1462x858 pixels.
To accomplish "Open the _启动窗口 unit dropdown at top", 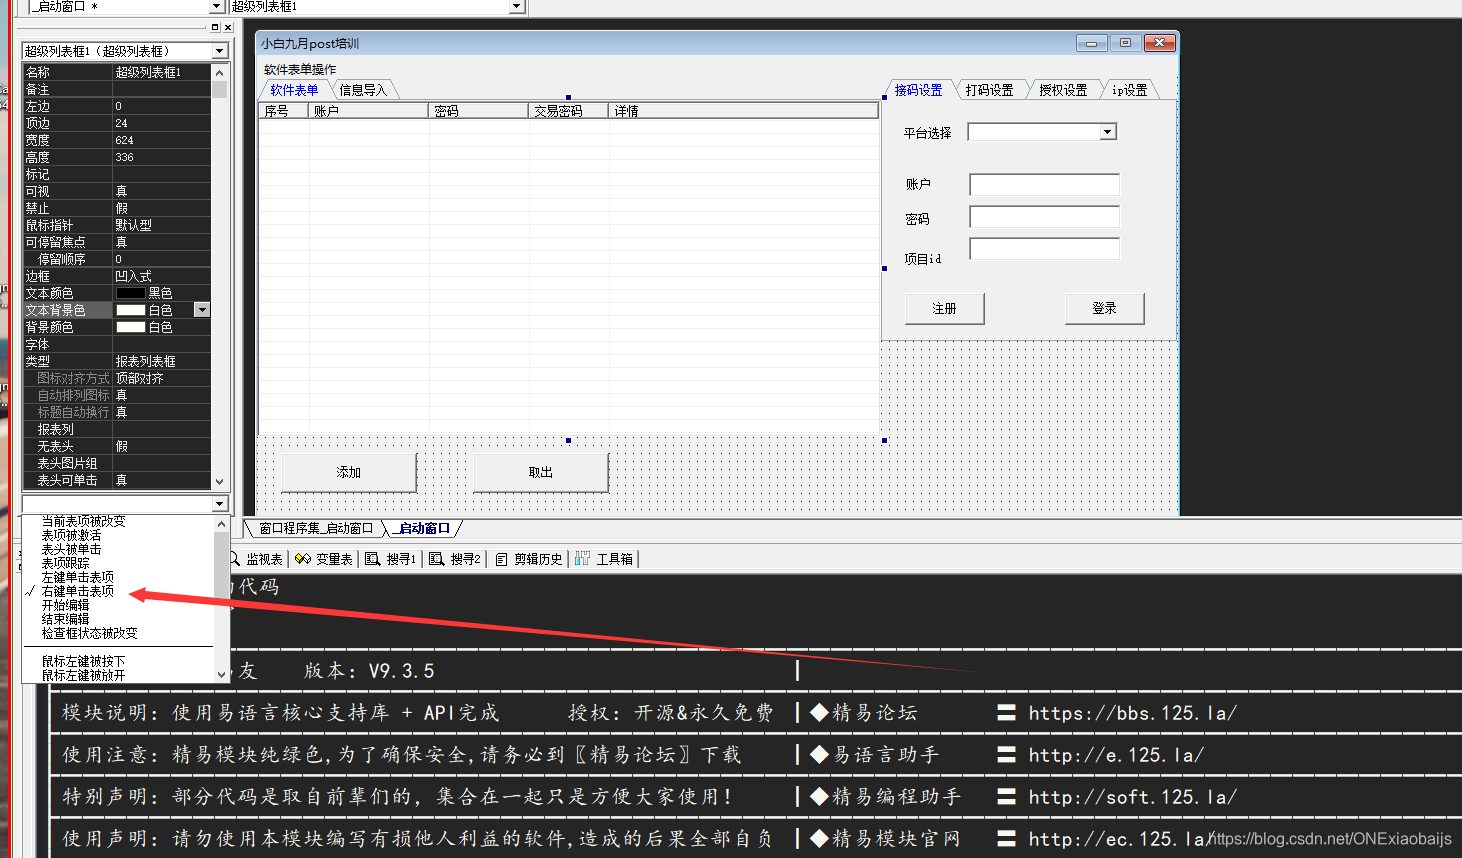I will tap(216, 7).
